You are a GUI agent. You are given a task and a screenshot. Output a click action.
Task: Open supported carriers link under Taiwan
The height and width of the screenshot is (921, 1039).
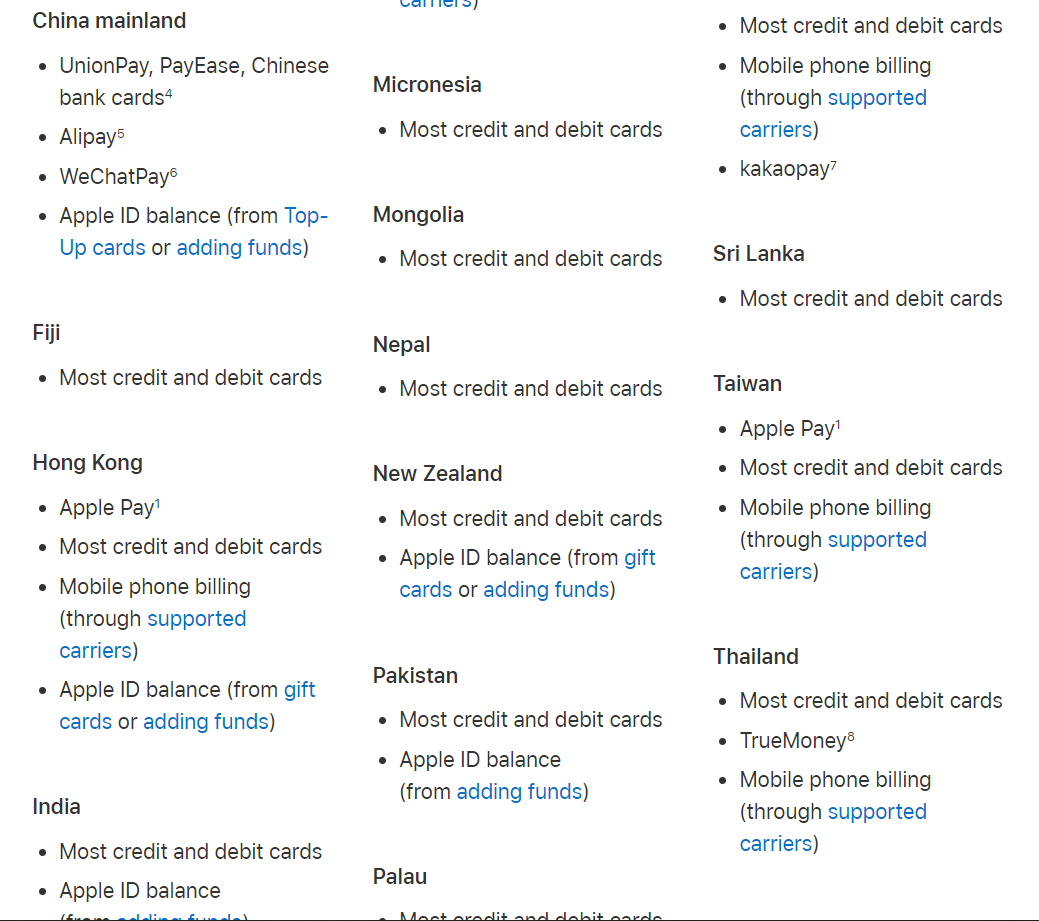click(x=877, y=540)
